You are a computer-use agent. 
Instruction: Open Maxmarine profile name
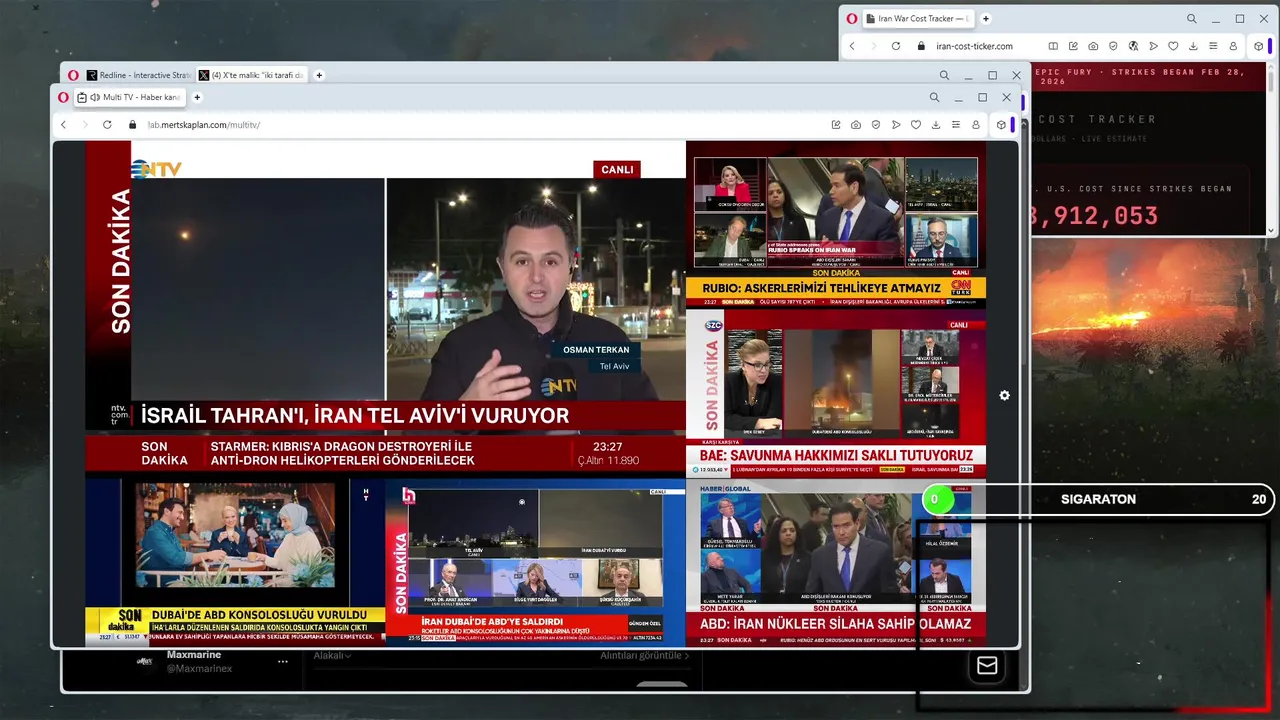tap(194, 655)
